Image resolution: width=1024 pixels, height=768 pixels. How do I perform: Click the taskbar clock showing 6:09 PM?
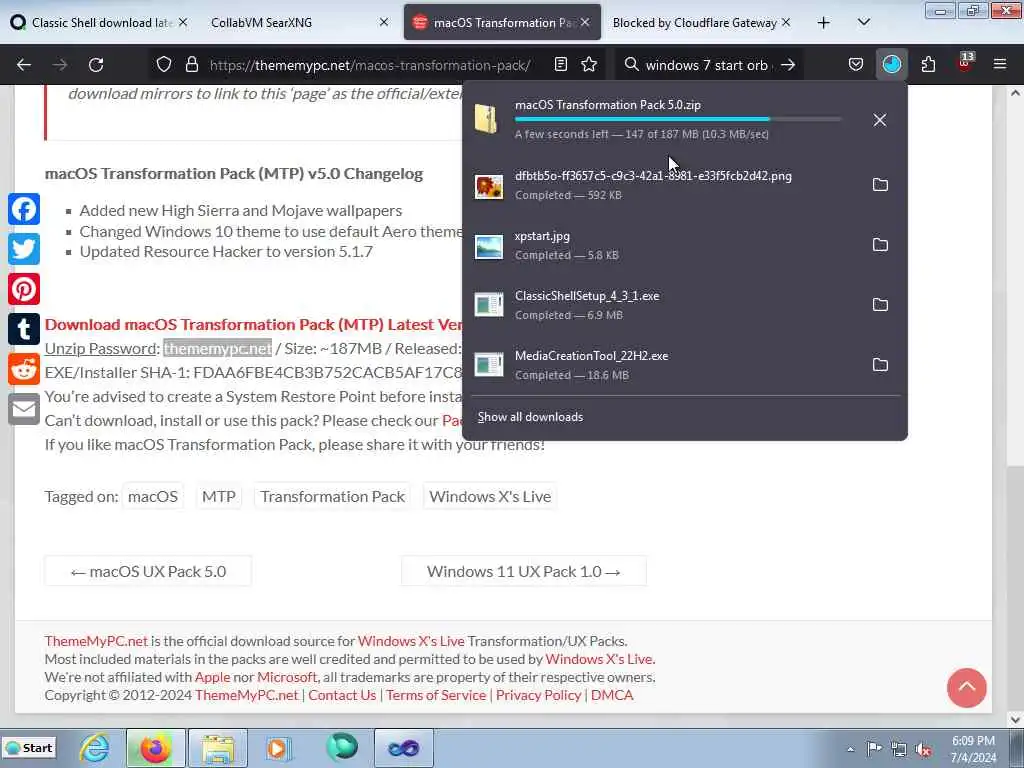point(973,749)
